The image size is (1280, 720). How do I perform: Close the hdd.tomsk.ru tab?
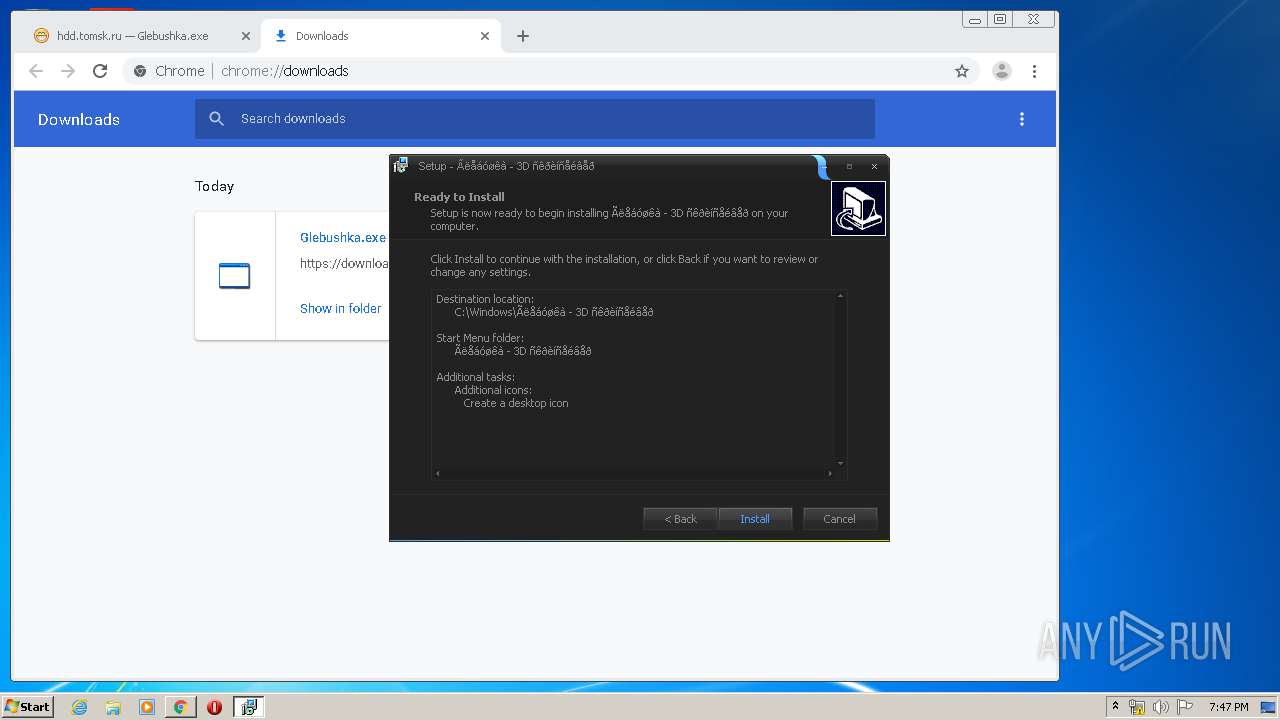point(246,36)
